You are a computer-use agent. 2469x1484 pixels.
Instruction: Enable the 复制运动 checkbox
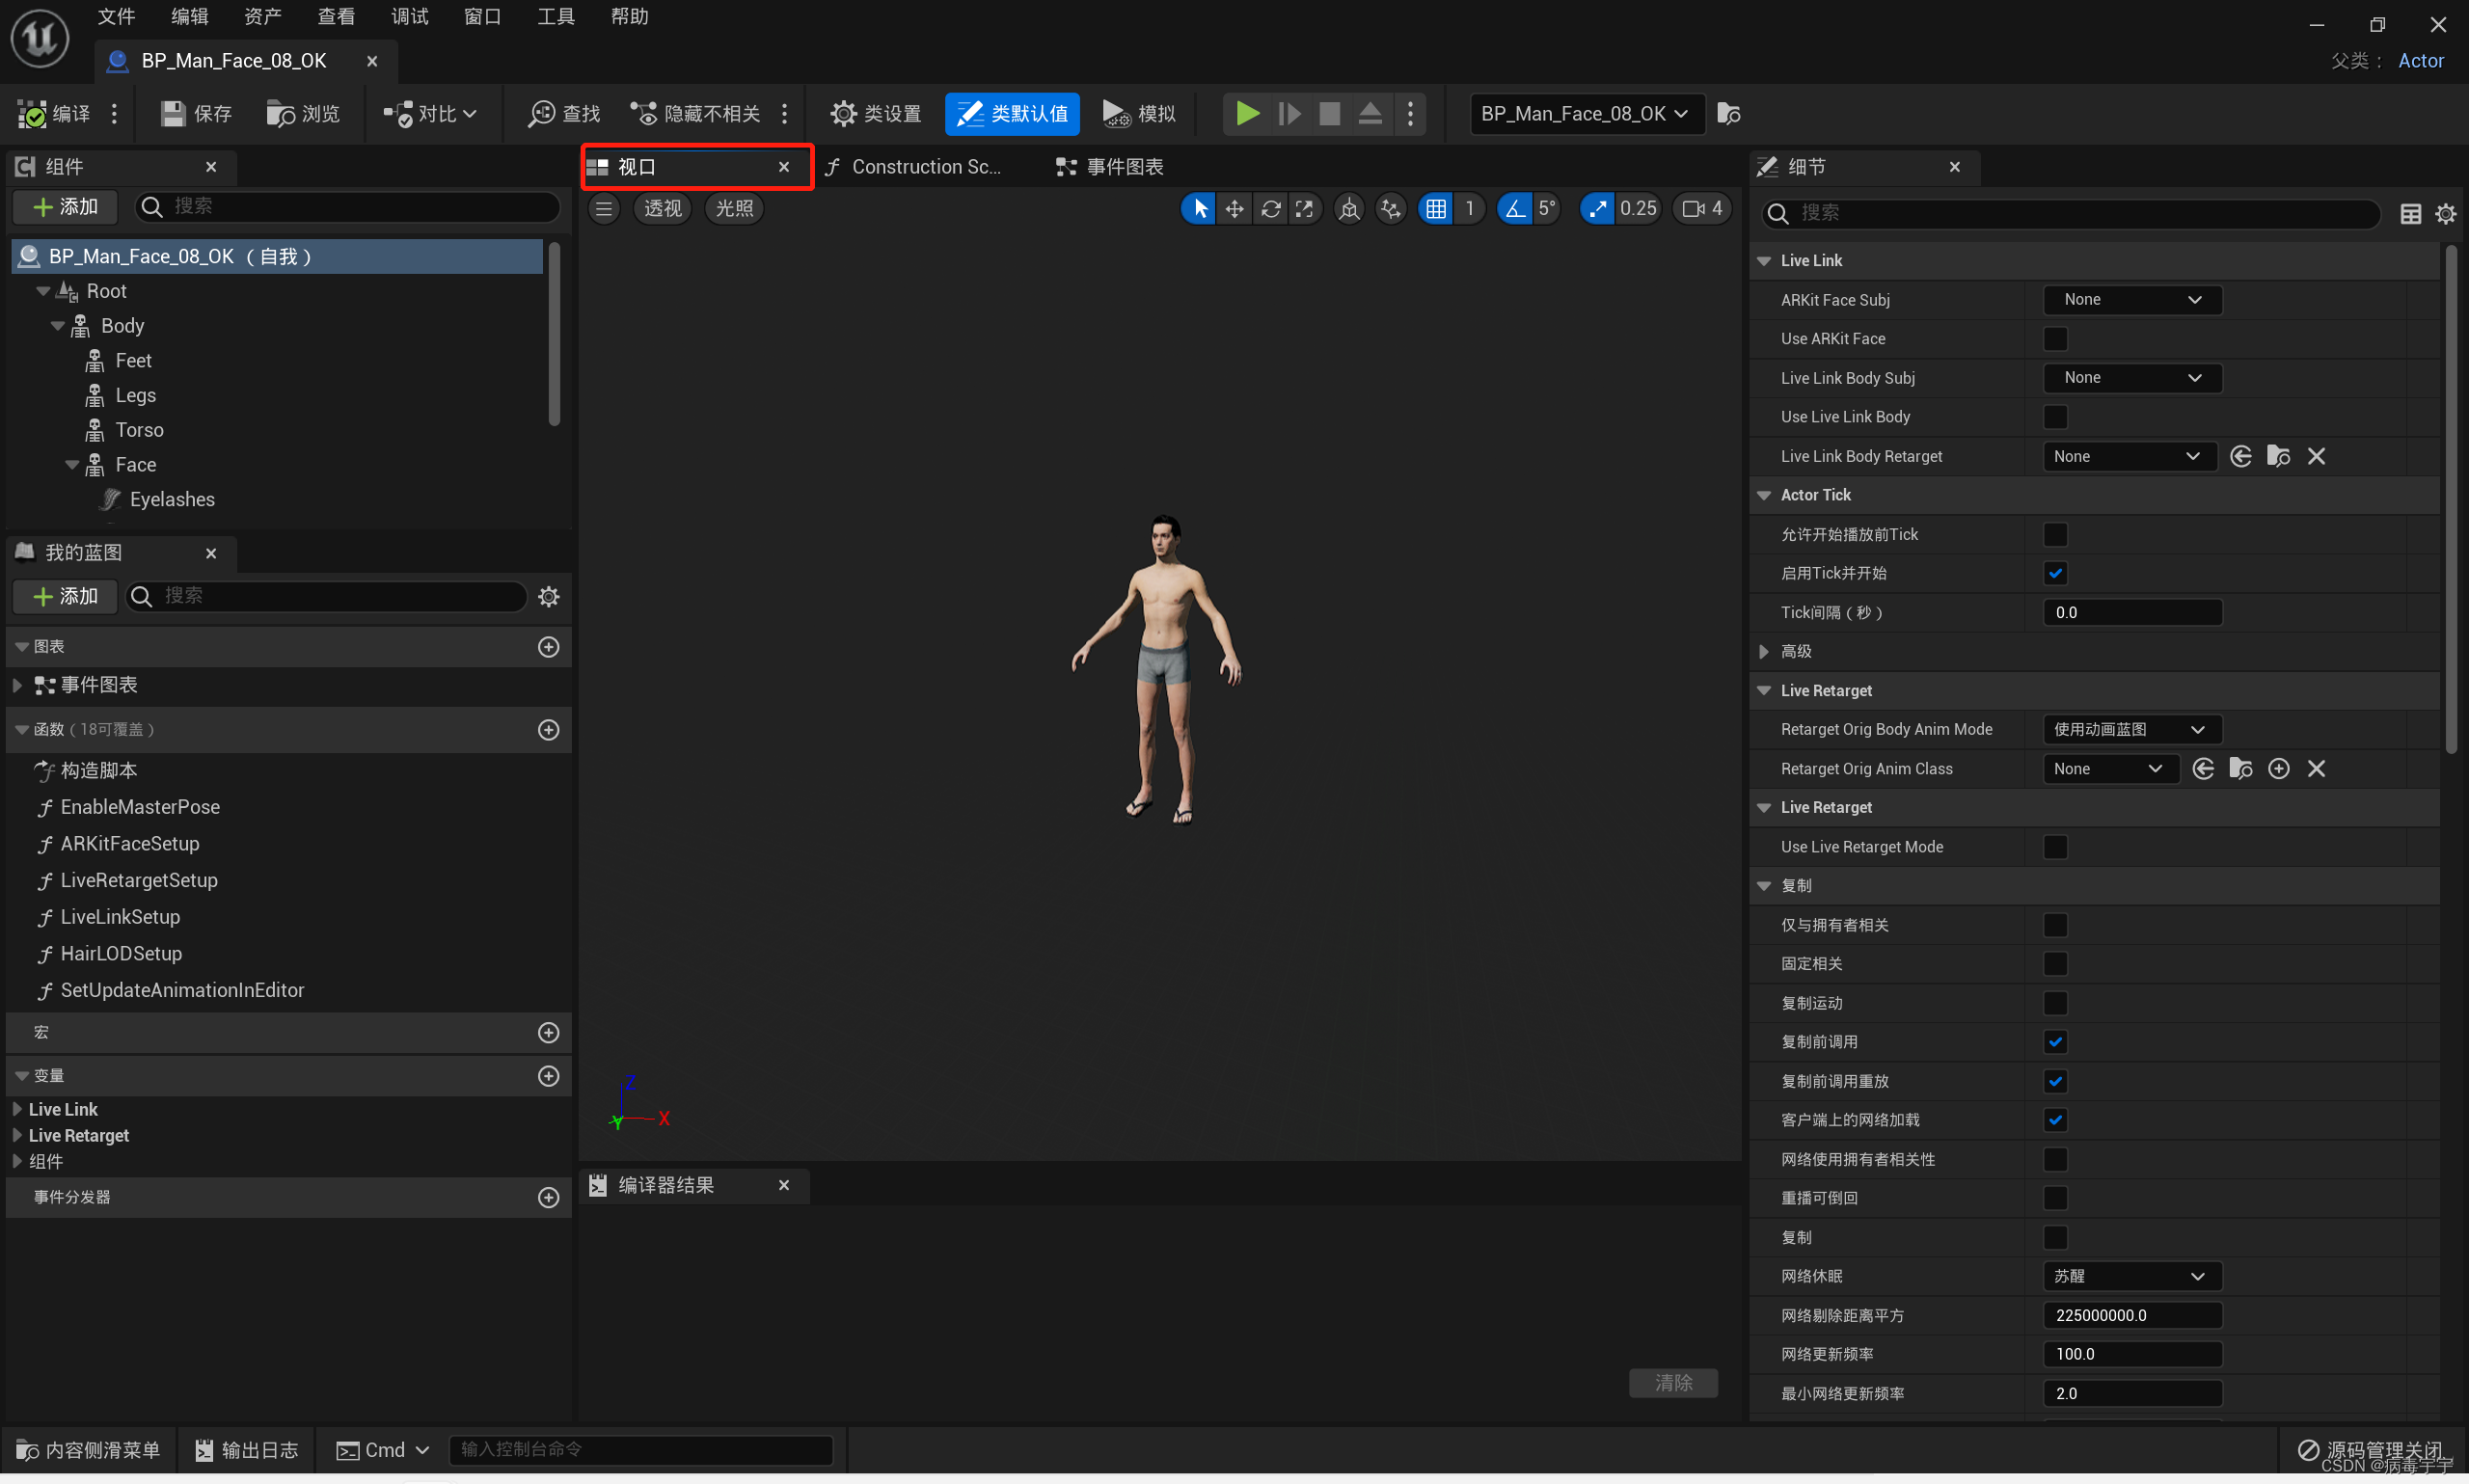2055,1002
